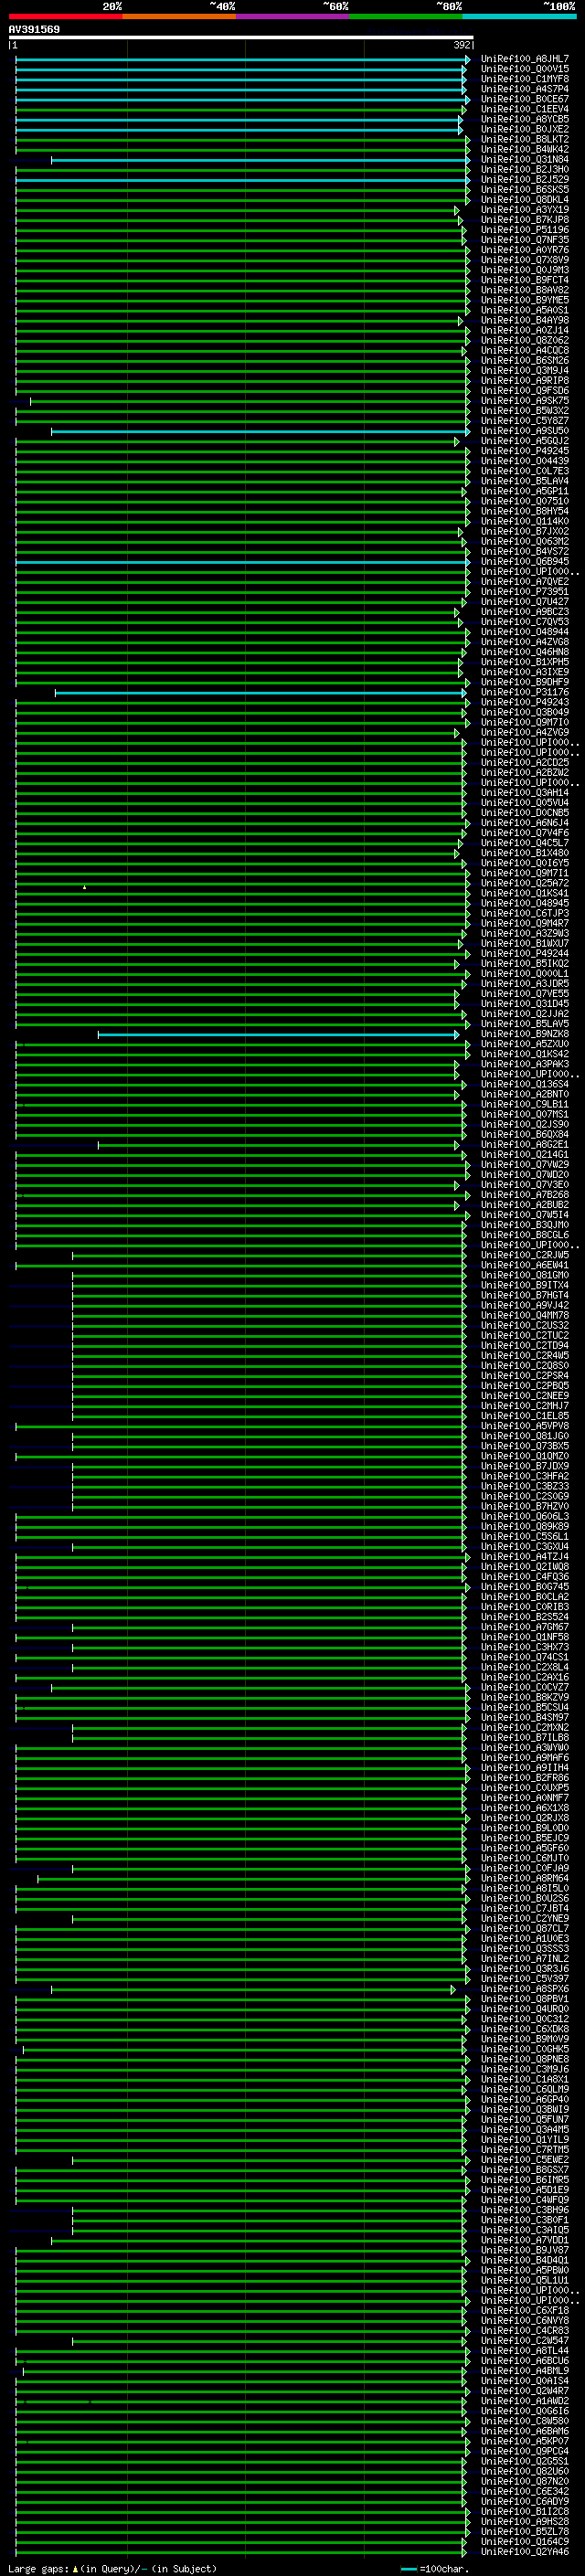Open hit UniRef100_A8JHL7

[x=524, y=59]
